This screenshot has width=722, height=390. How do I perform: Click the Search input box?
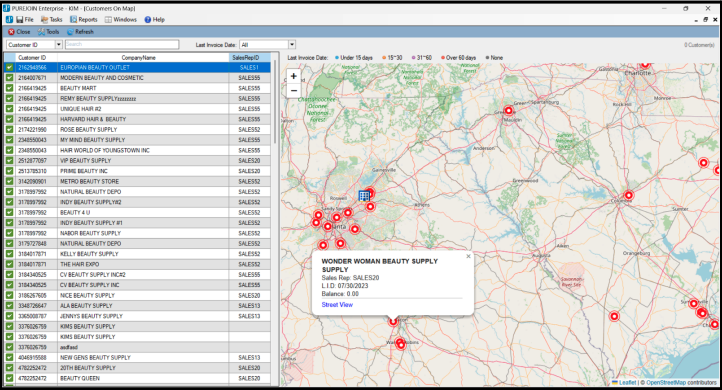pos(122,44)
